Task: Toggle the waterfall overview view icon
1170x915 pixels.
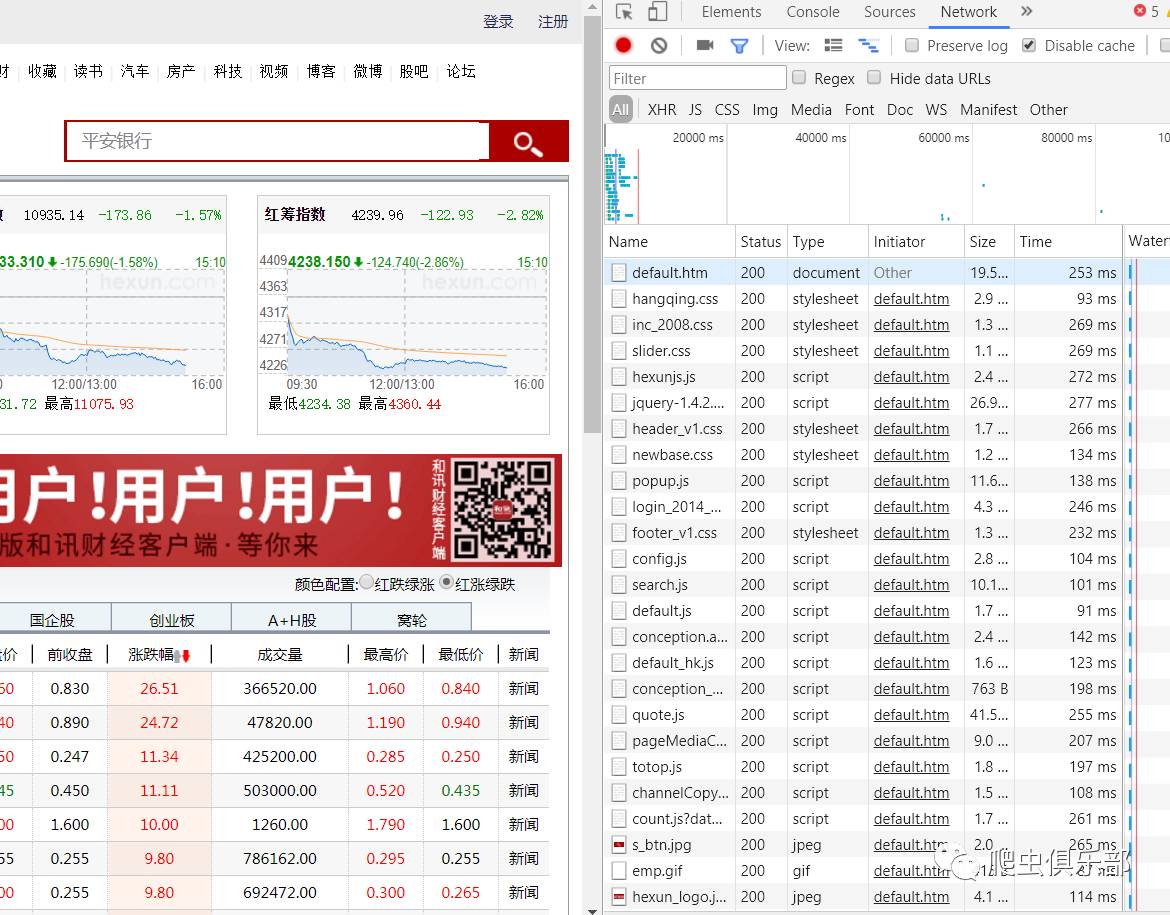Action: coord(869,46)
